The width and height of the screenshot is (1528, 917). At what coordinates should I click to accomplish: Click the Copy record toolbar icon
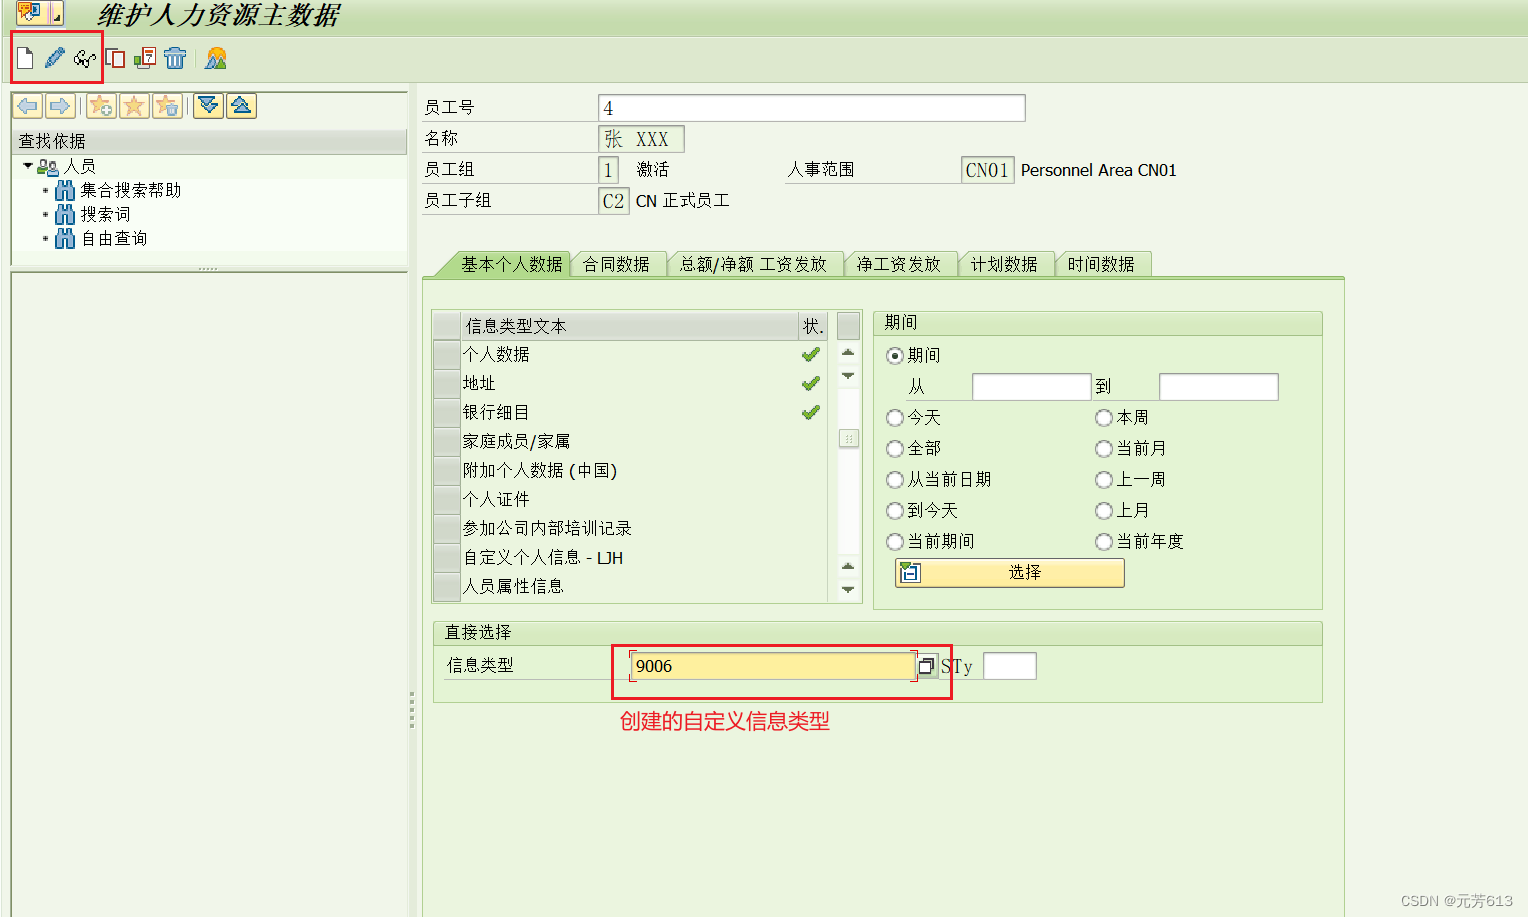coord(116,59)
